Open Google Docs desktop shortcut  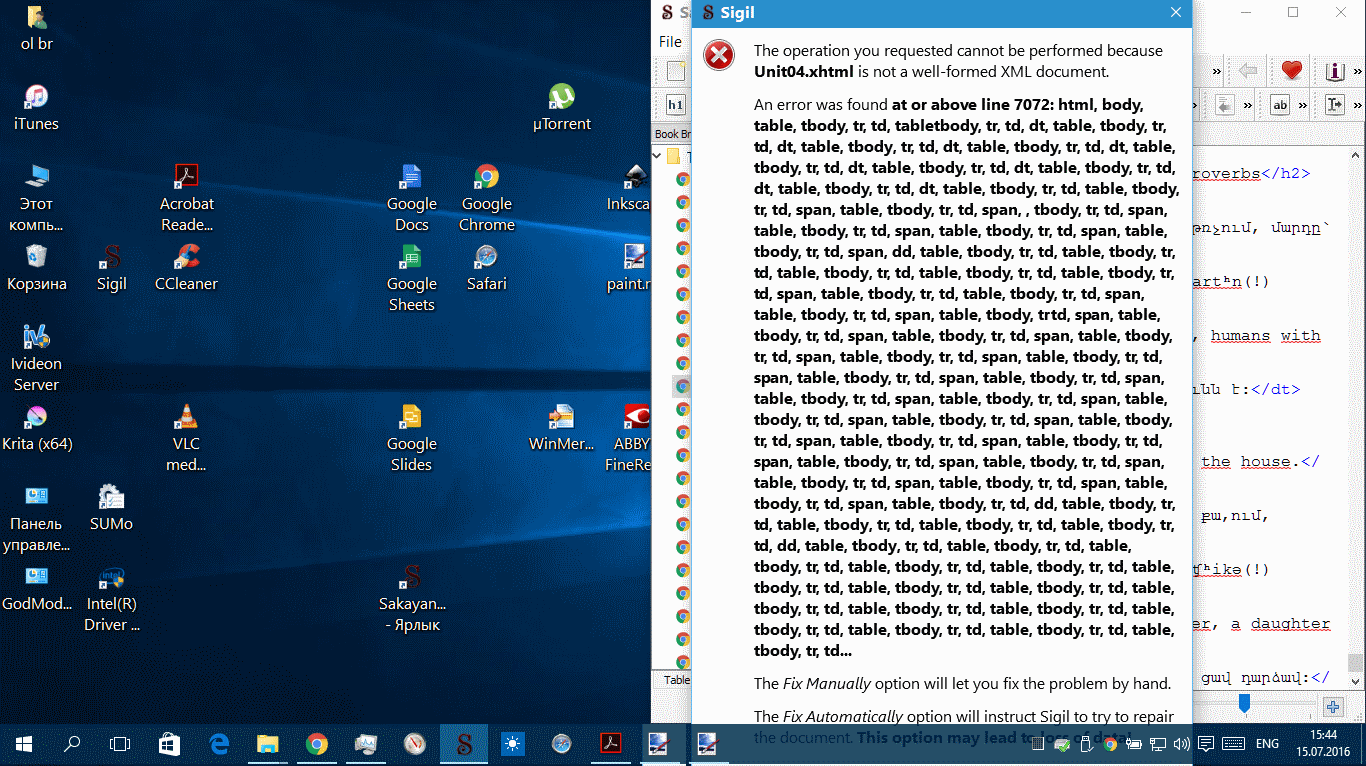pyautogui.click(x=411, y=198)
